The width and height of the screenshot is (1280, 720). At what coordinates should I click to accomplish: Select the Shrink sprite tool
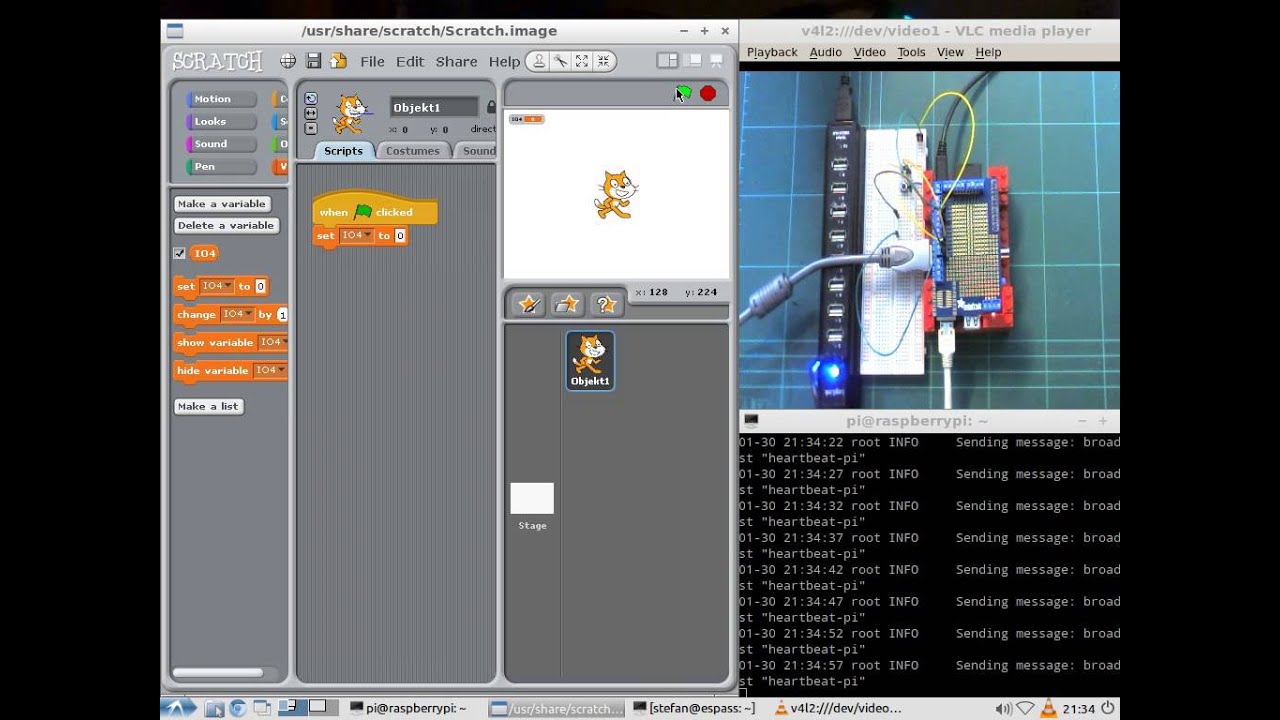(x=603, y=61)
